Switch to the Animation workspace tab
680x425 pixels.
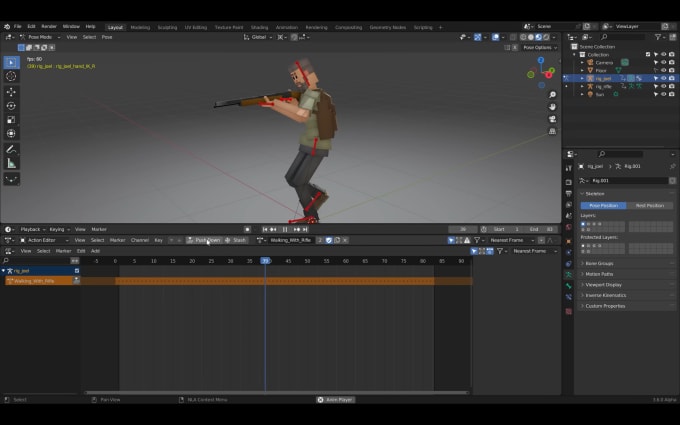[287, 27]
